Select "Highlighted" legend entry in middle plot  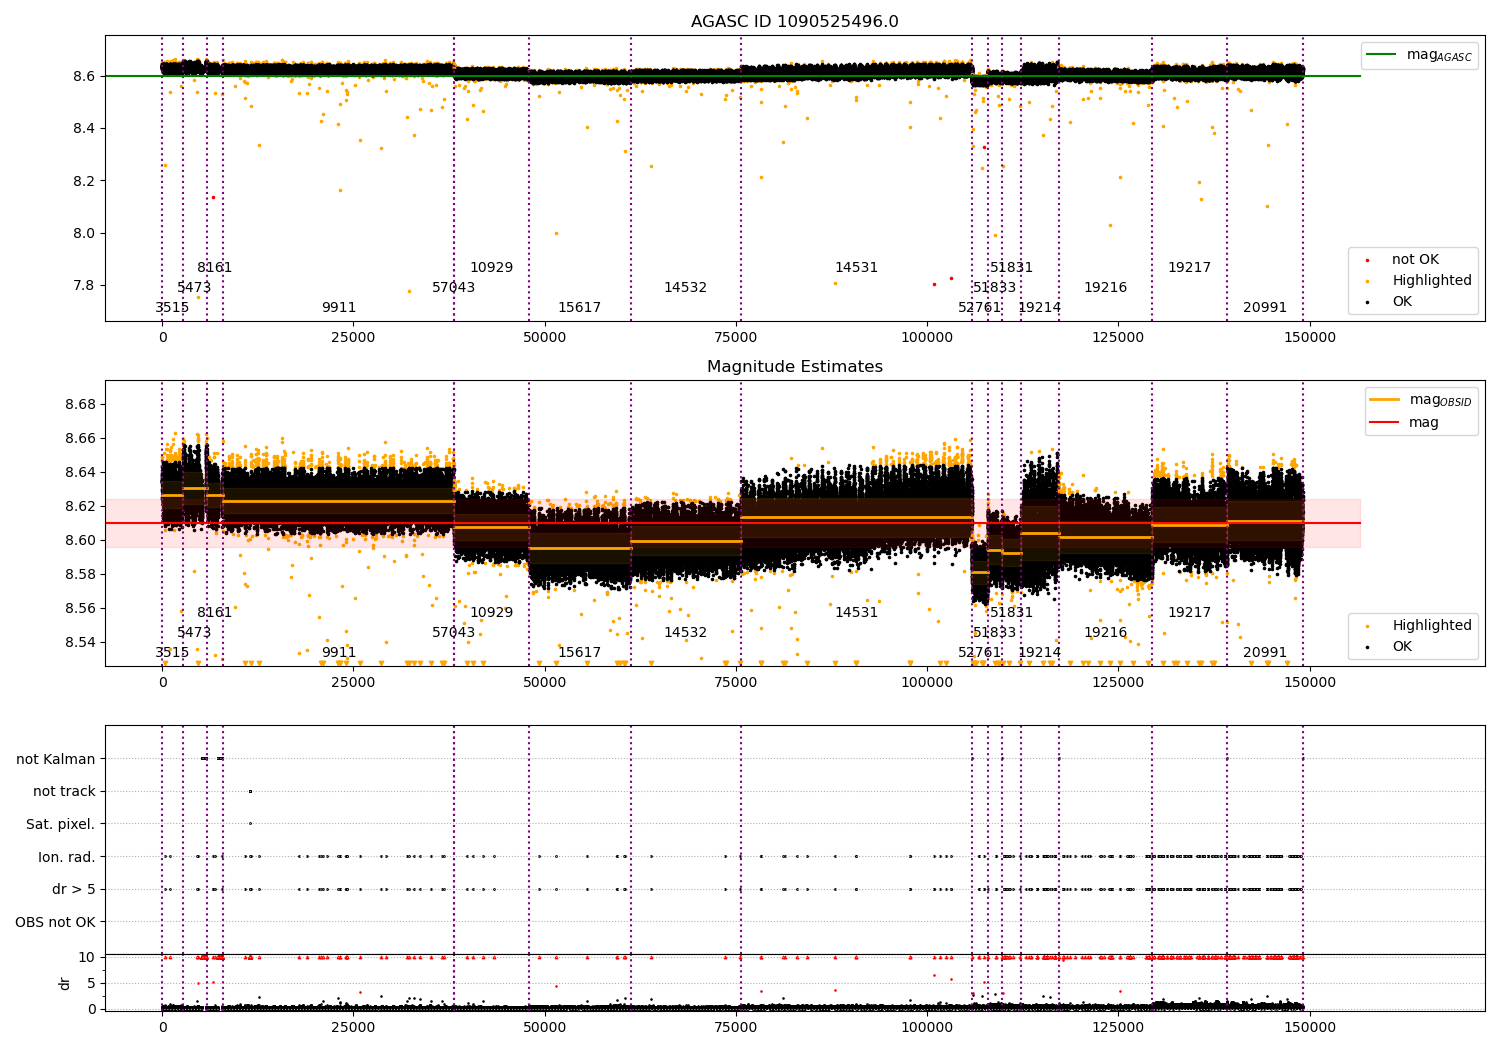point(1432,626)
